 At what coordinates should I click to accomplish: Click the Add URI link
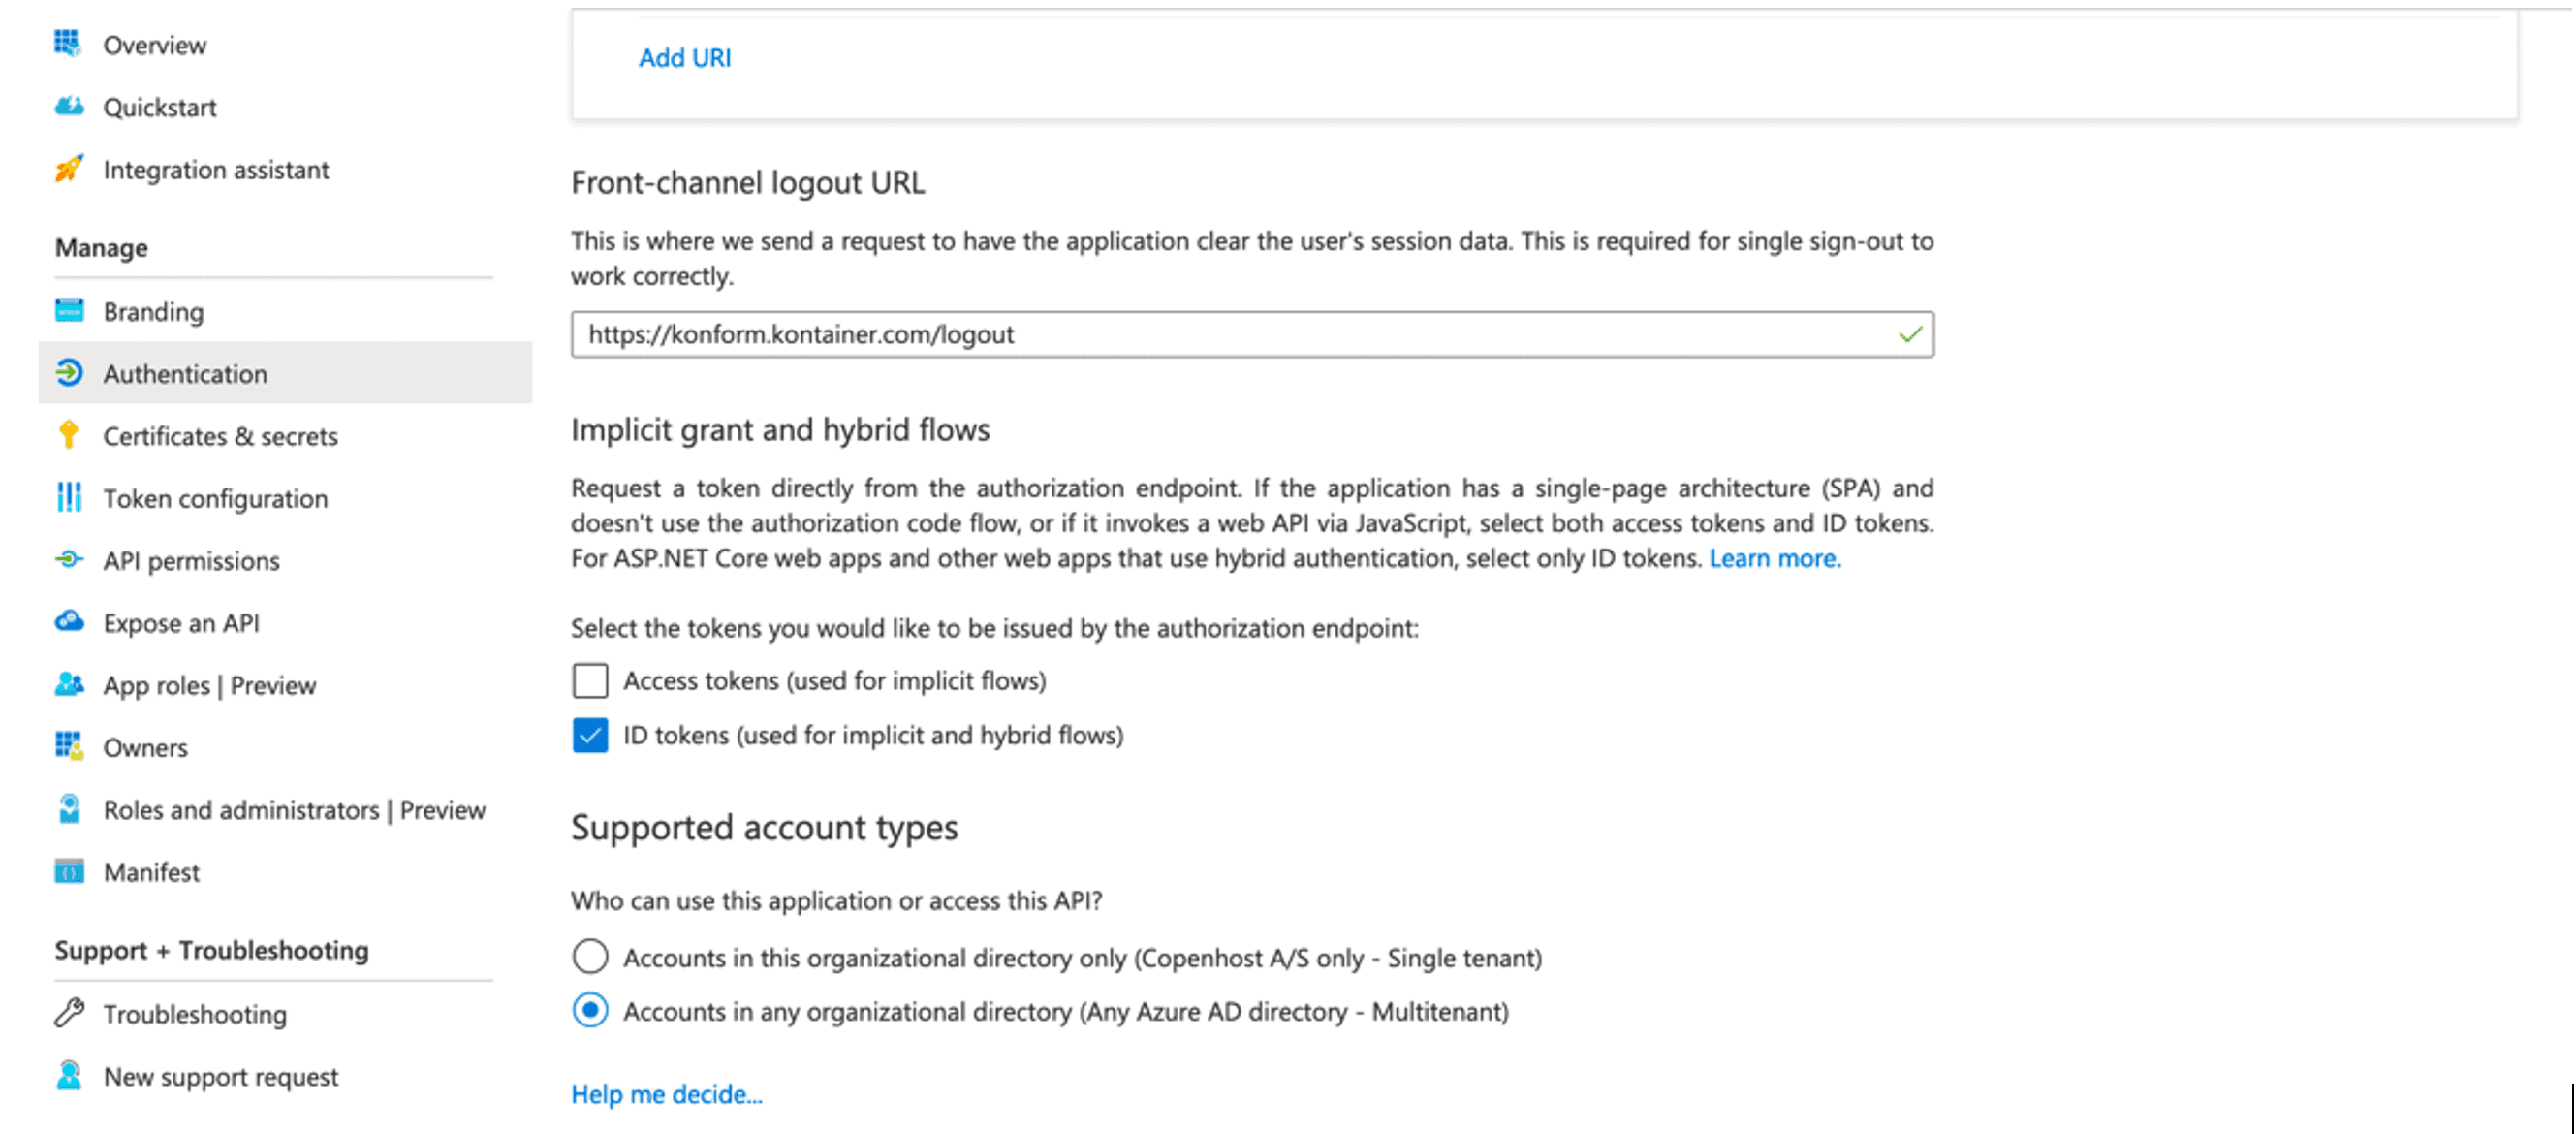coord(685,58)
